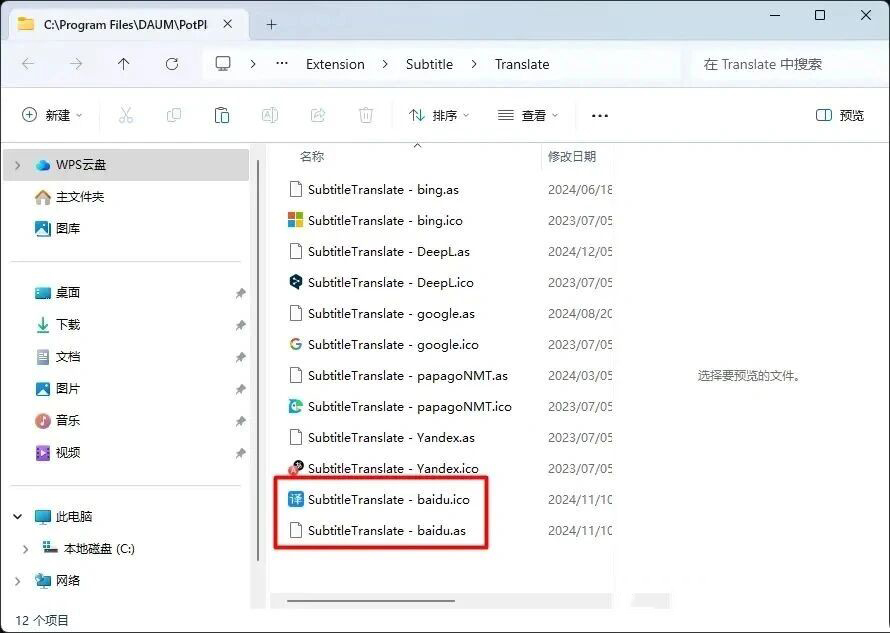Open the 排序 sort dropdown

coord(440,115)
